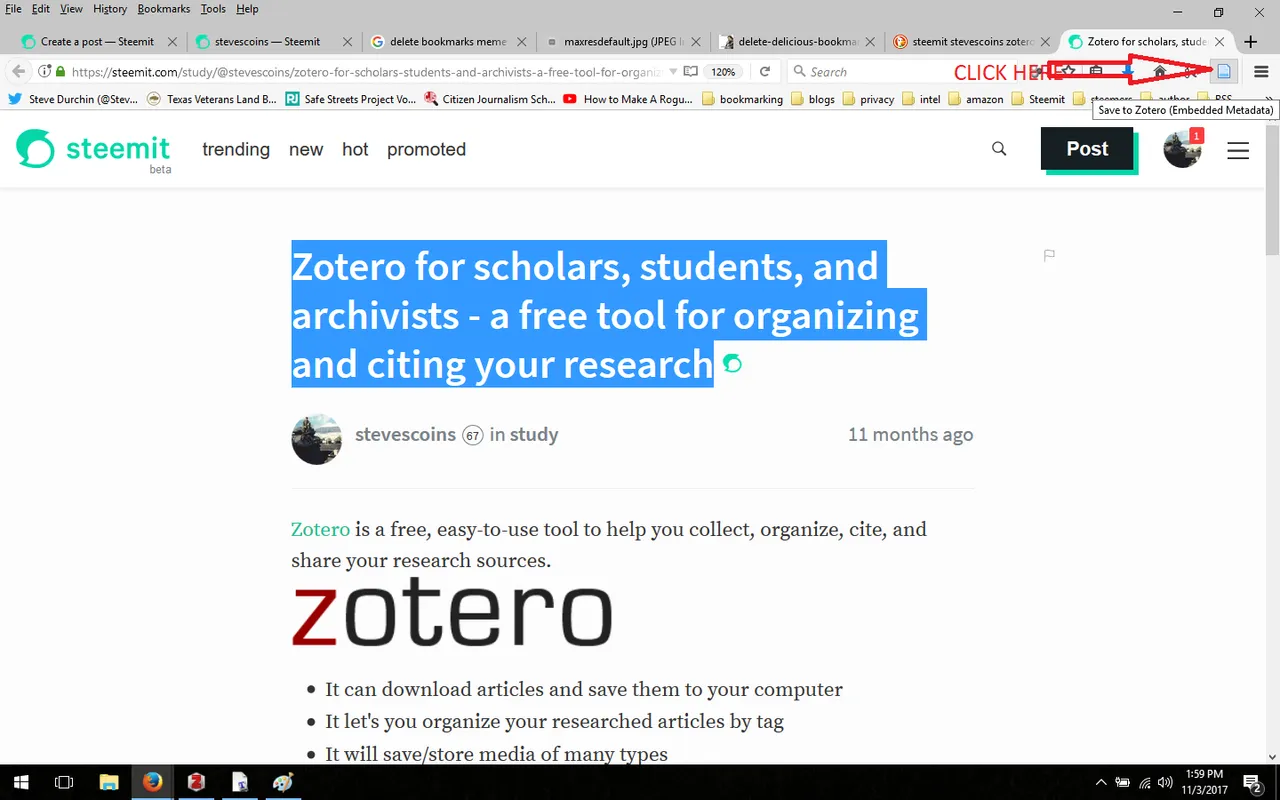
Task: Open the Firefox hamburger menu
Action: tap(1260, 72)
